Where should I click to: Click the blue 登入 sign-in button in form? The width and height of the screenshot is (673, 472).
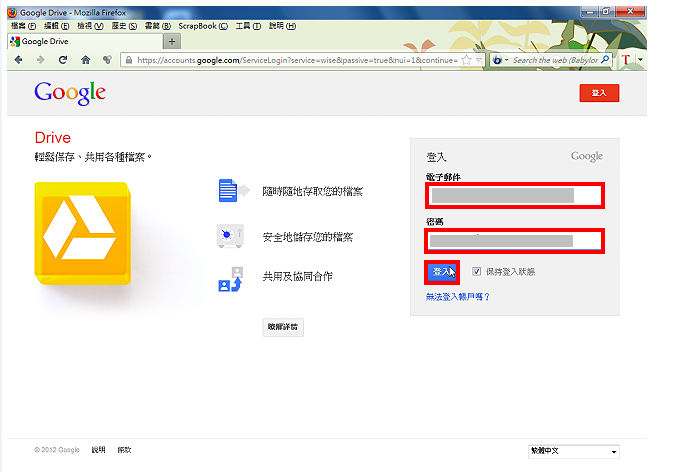pos(442,272)
